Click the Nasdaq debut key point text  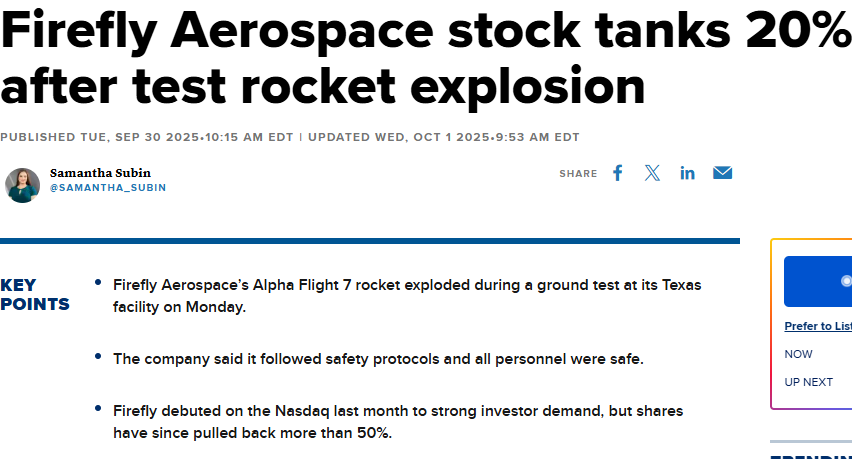(x=397, y=422)
